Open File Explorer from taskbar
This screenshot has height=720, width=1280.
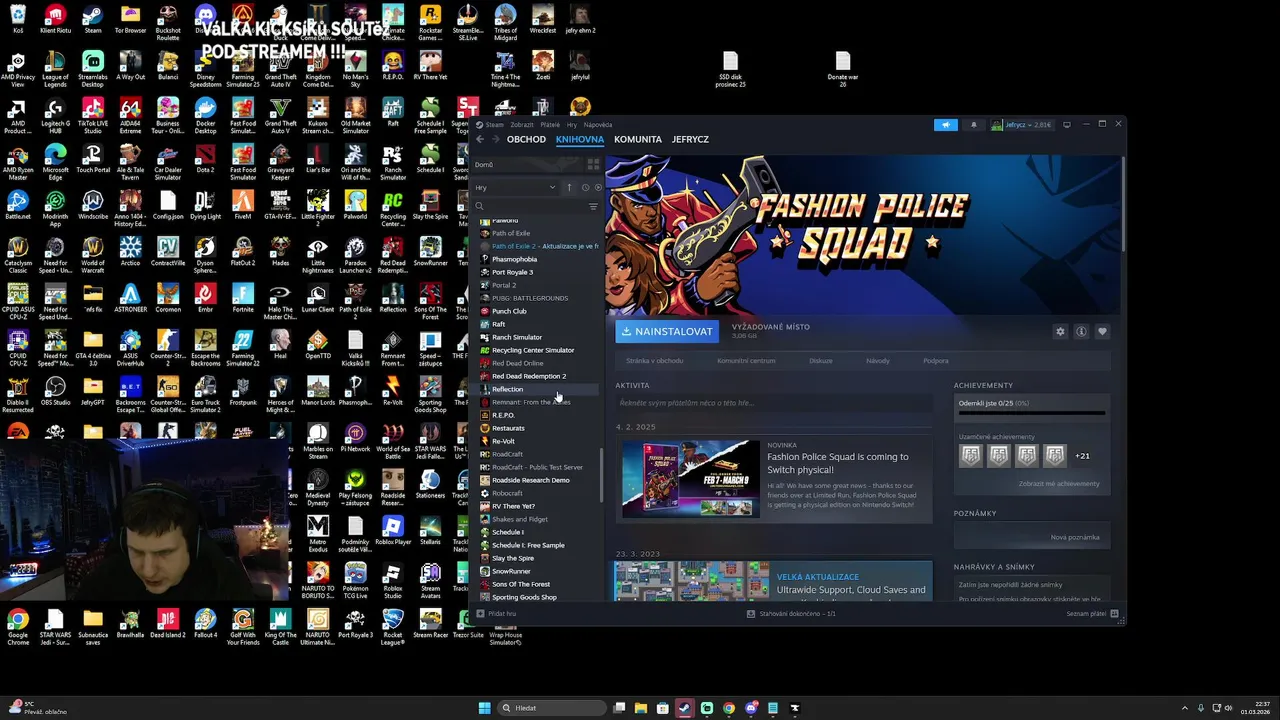pos(640,708)
